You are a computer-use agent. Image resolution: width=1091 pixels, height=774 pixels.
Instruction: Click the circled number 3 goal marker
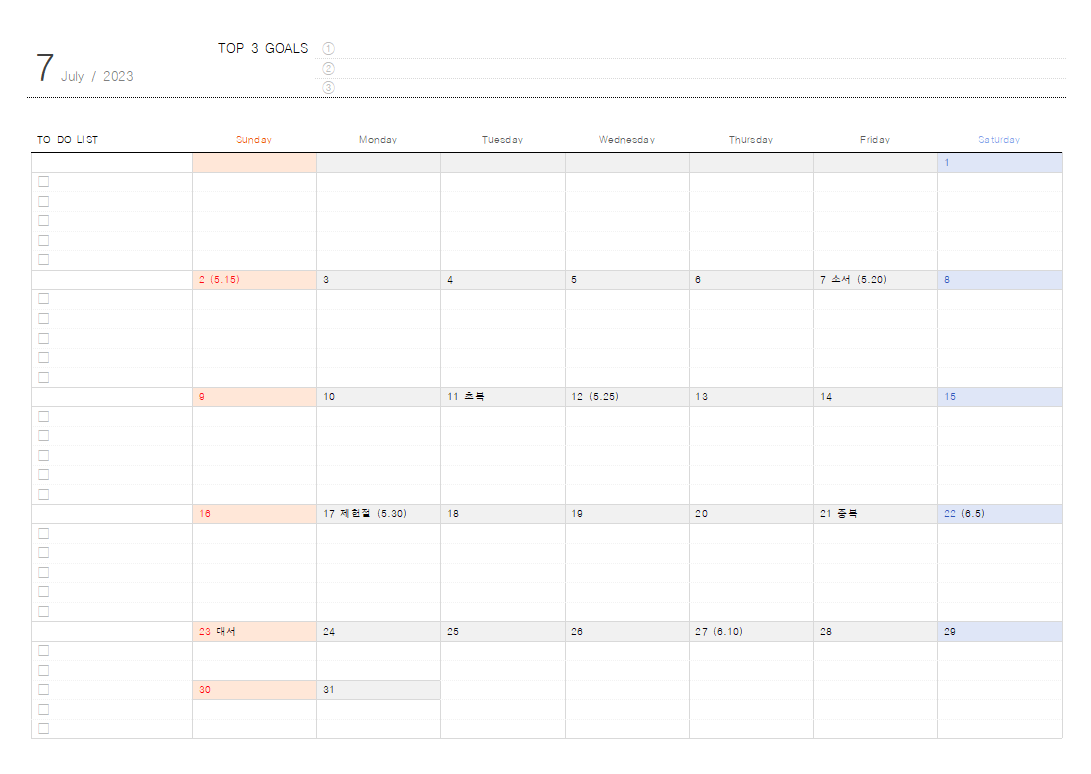(x=328, y=87)
